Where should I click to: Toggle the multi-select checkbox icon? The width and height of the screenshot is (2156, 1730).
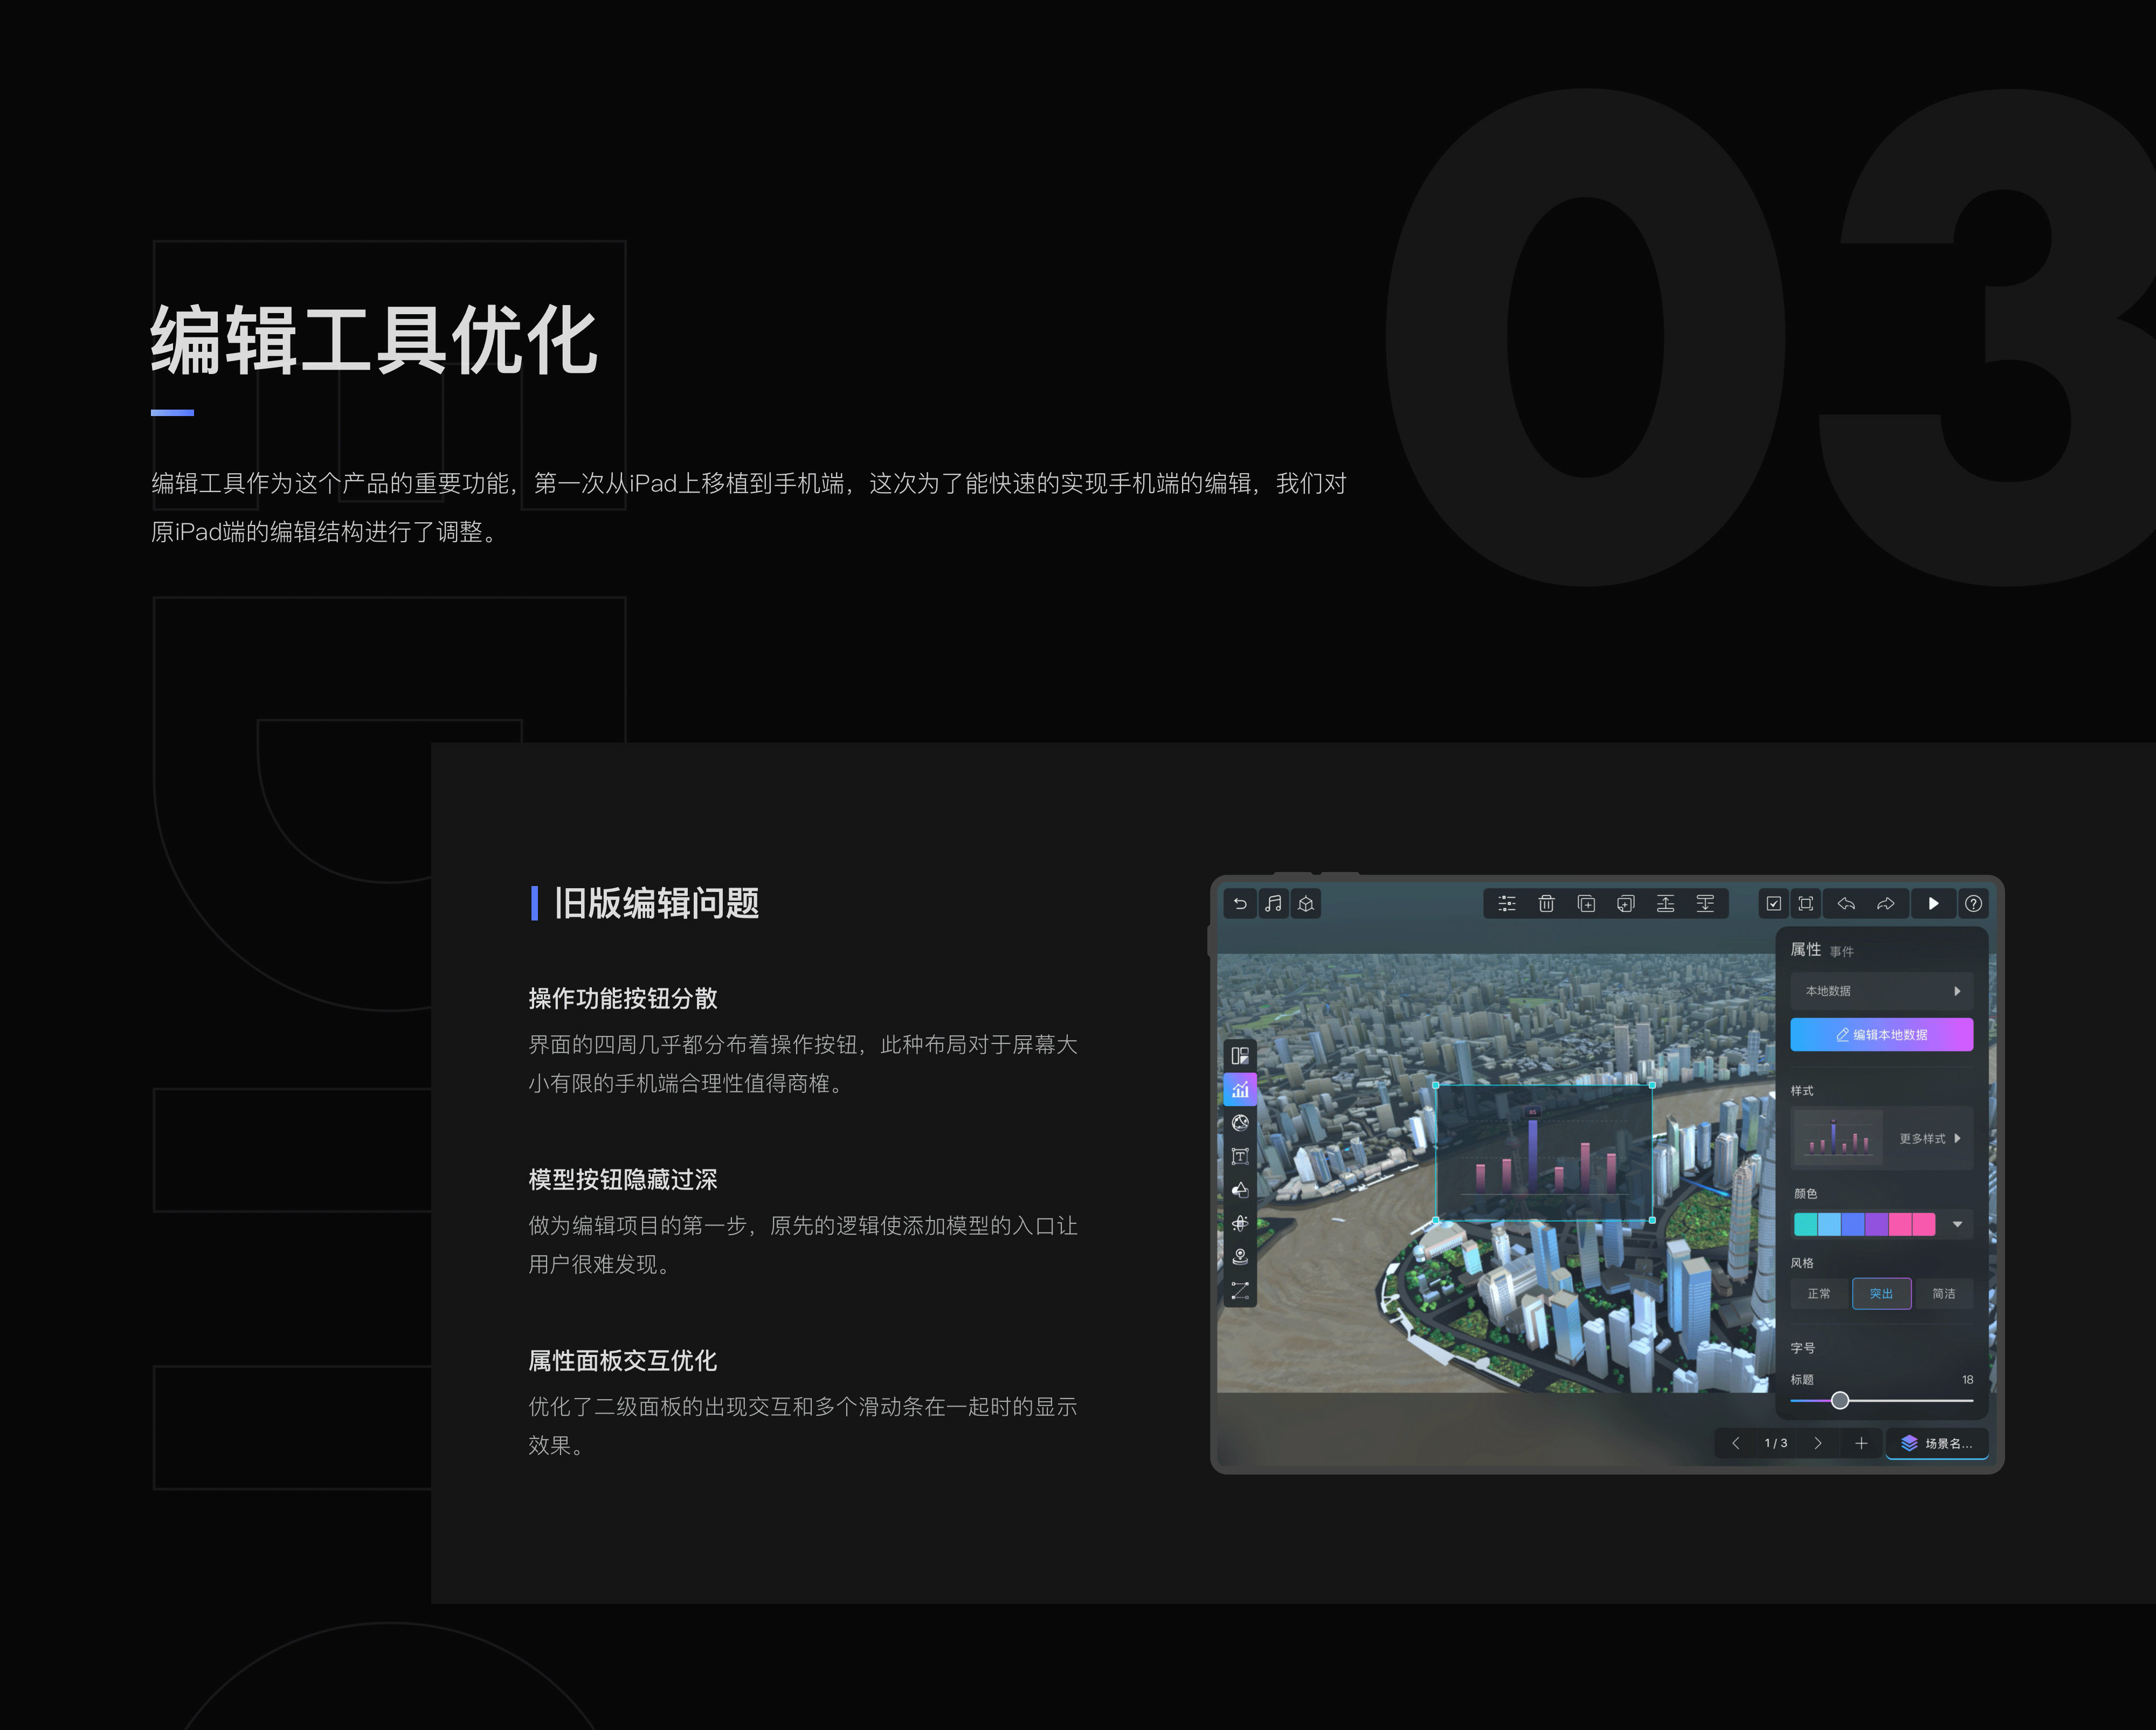click(1774, 904)
